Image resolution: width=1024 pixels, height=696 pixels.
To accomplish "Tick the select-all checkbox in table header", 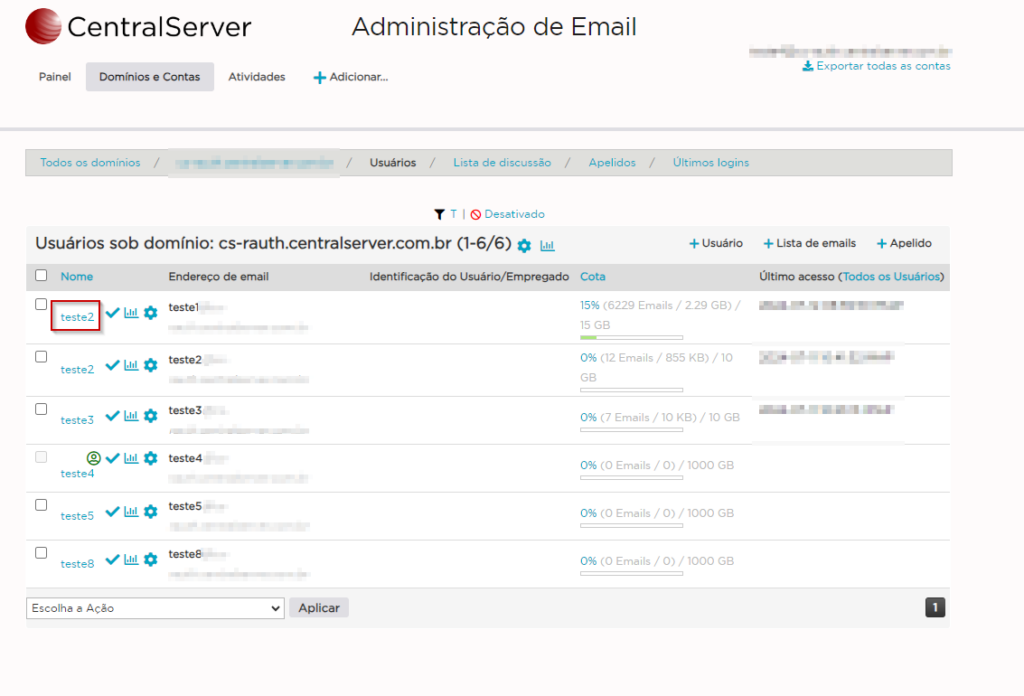I will click(41, 276).
